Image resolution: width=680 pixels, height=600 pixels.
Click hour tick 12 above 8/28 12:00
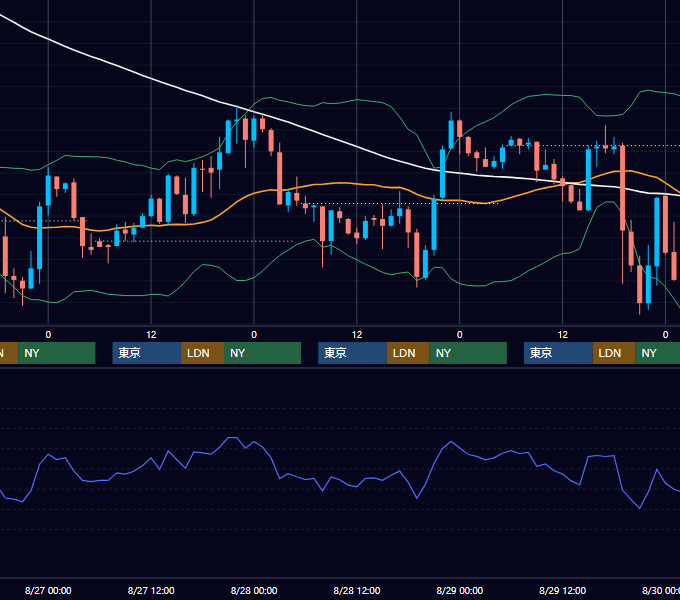pos(357,335)
